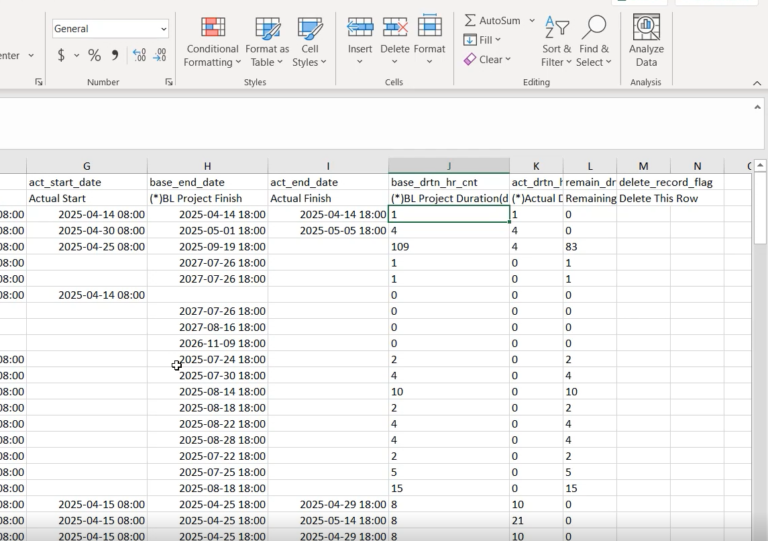The height and width of the screenshot is (541, 768).
Task: Open the accounting format dropdown arrow
Action: coord(76,55)
